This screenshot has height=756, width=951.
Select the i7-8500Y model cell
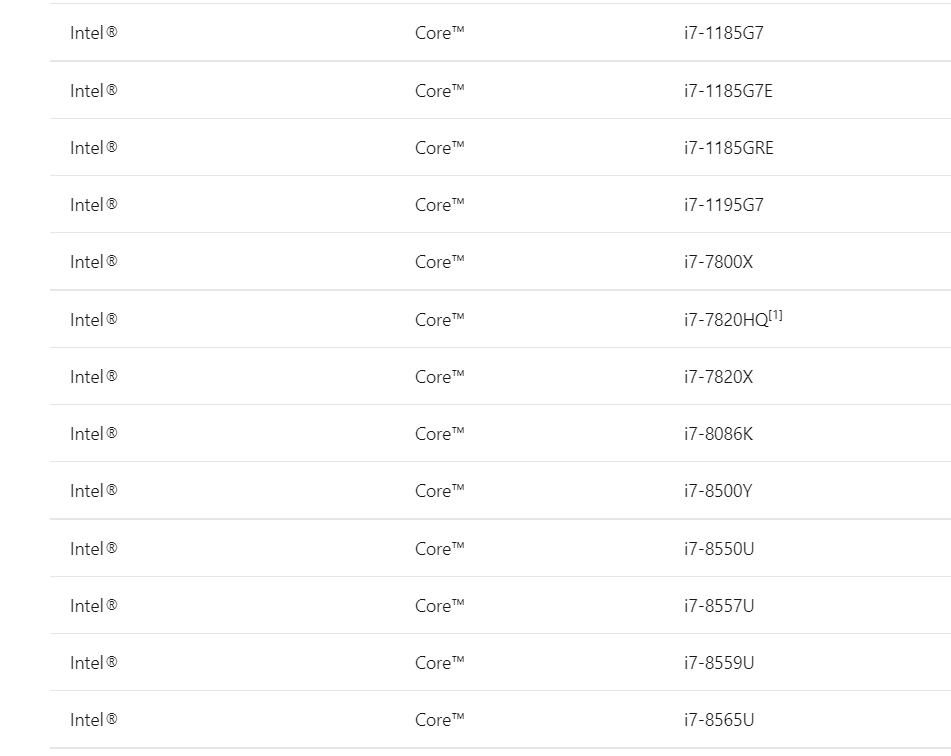click(718, 491)
